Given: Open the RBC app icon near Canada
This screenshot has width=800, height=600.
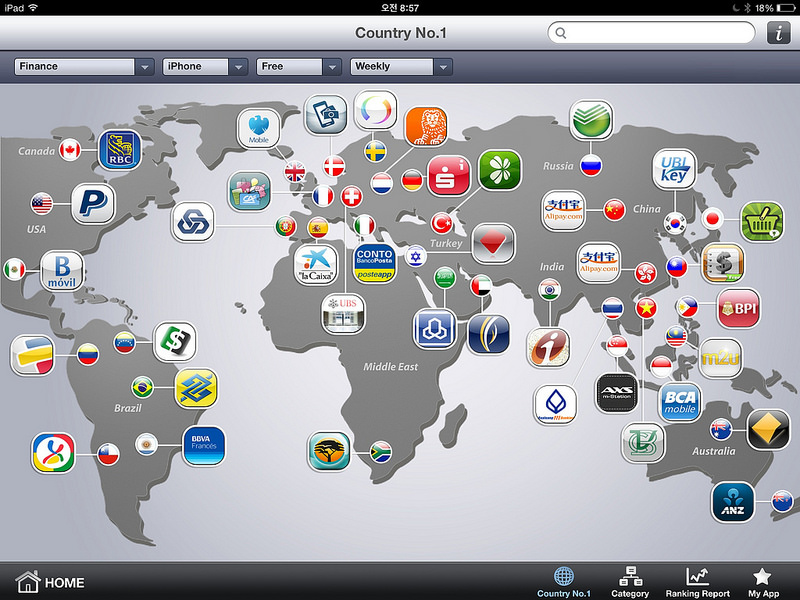Looking at the screenshot, I should (119, 150).
